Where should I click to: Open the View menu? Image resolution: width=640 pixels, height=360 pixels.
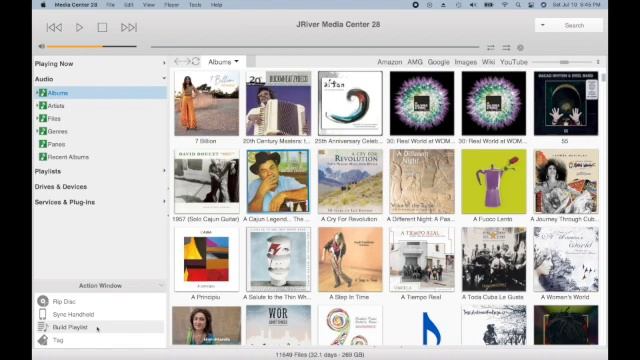tap(149, 5)
